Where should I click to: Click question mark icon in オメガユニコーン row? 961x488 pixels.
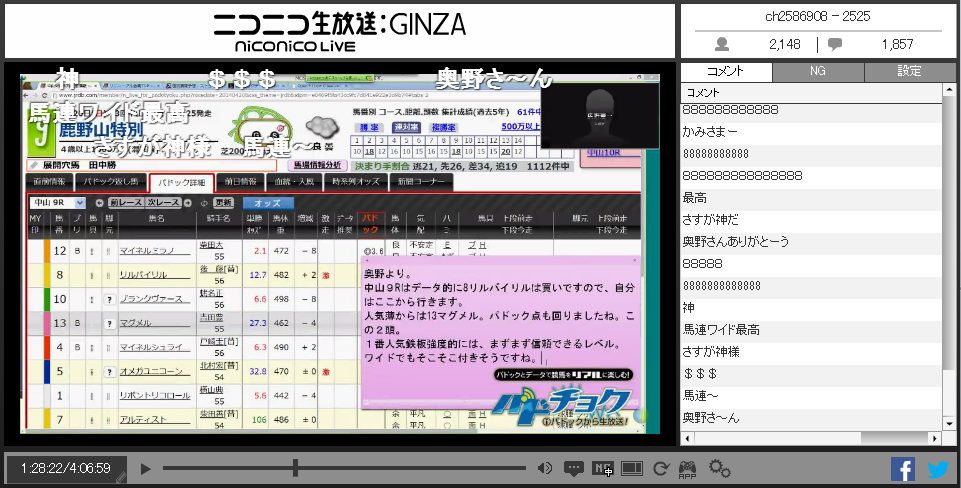pos(109,372)
